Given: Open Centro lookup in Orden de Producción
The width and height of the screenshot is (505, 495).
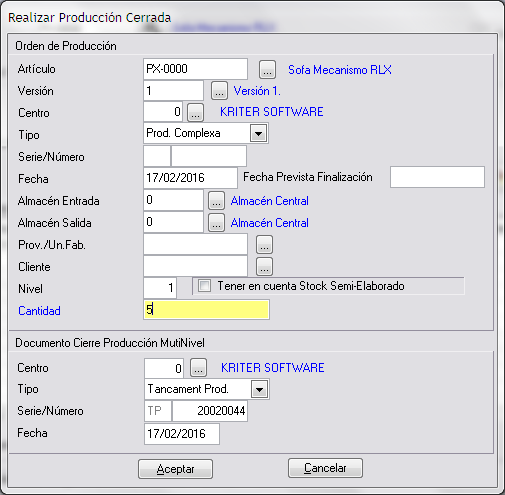Looking at the screenshot, I should coord(195,112).
